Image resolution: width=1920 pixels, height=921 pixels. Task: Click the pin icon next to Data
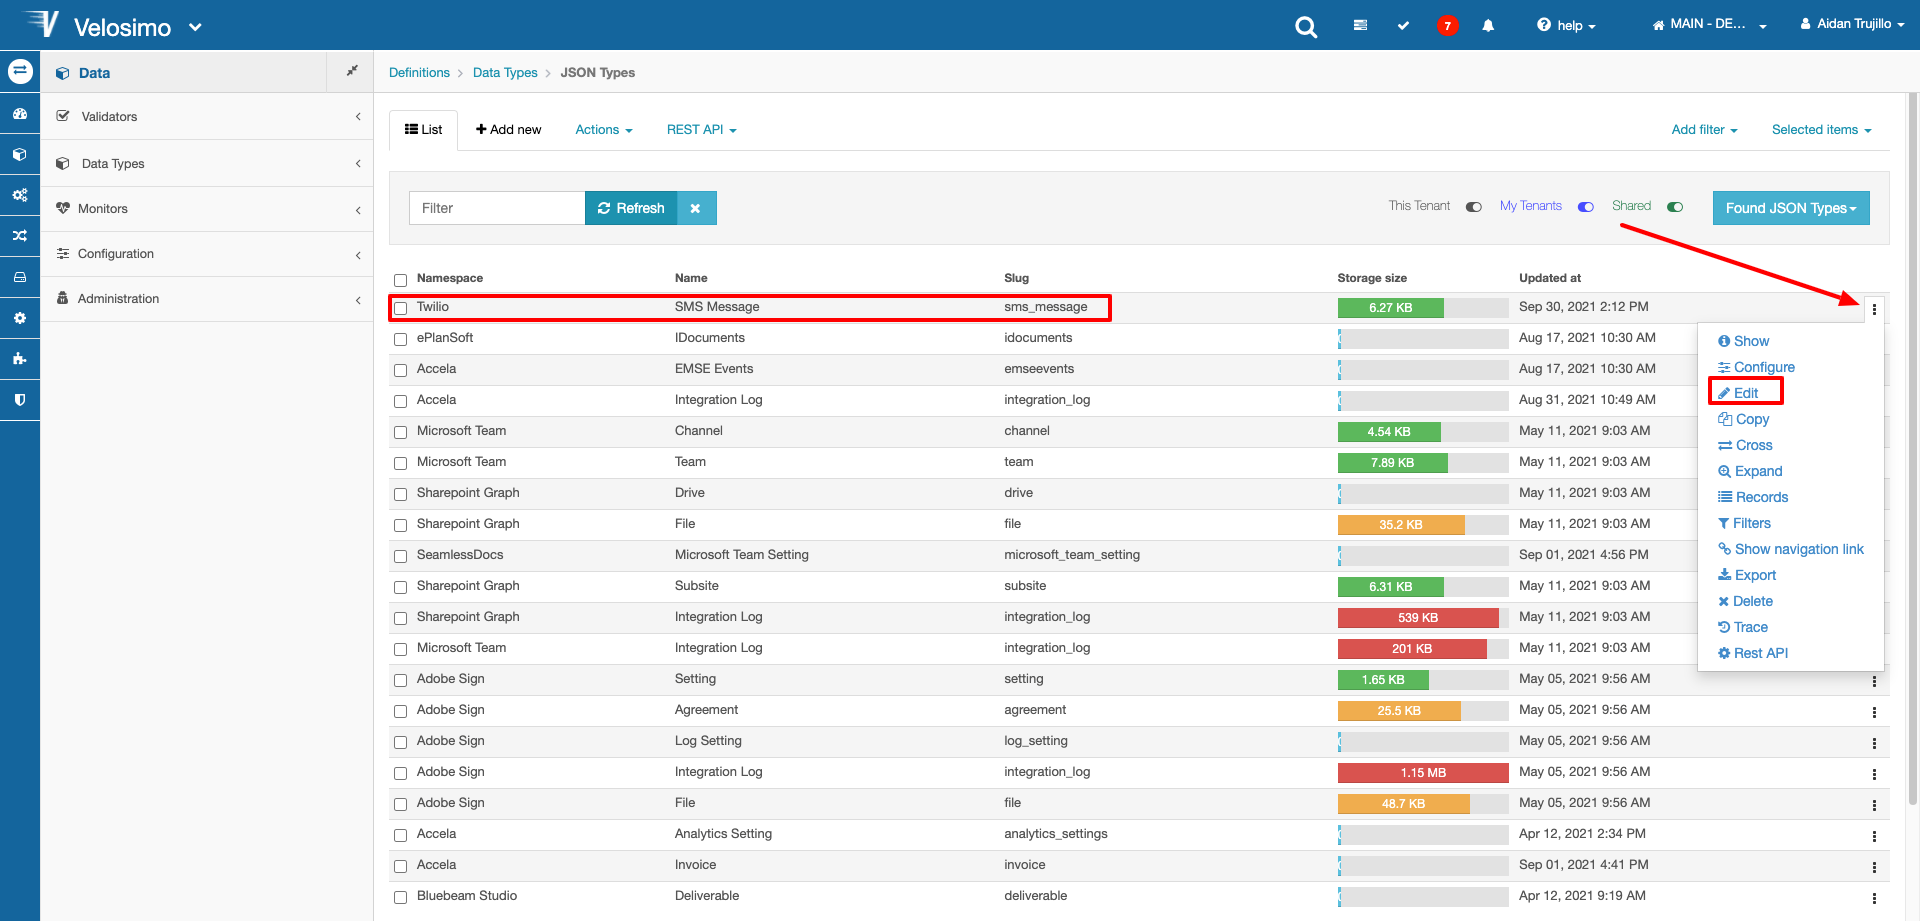pyautogui.click(x=351, y=71)
